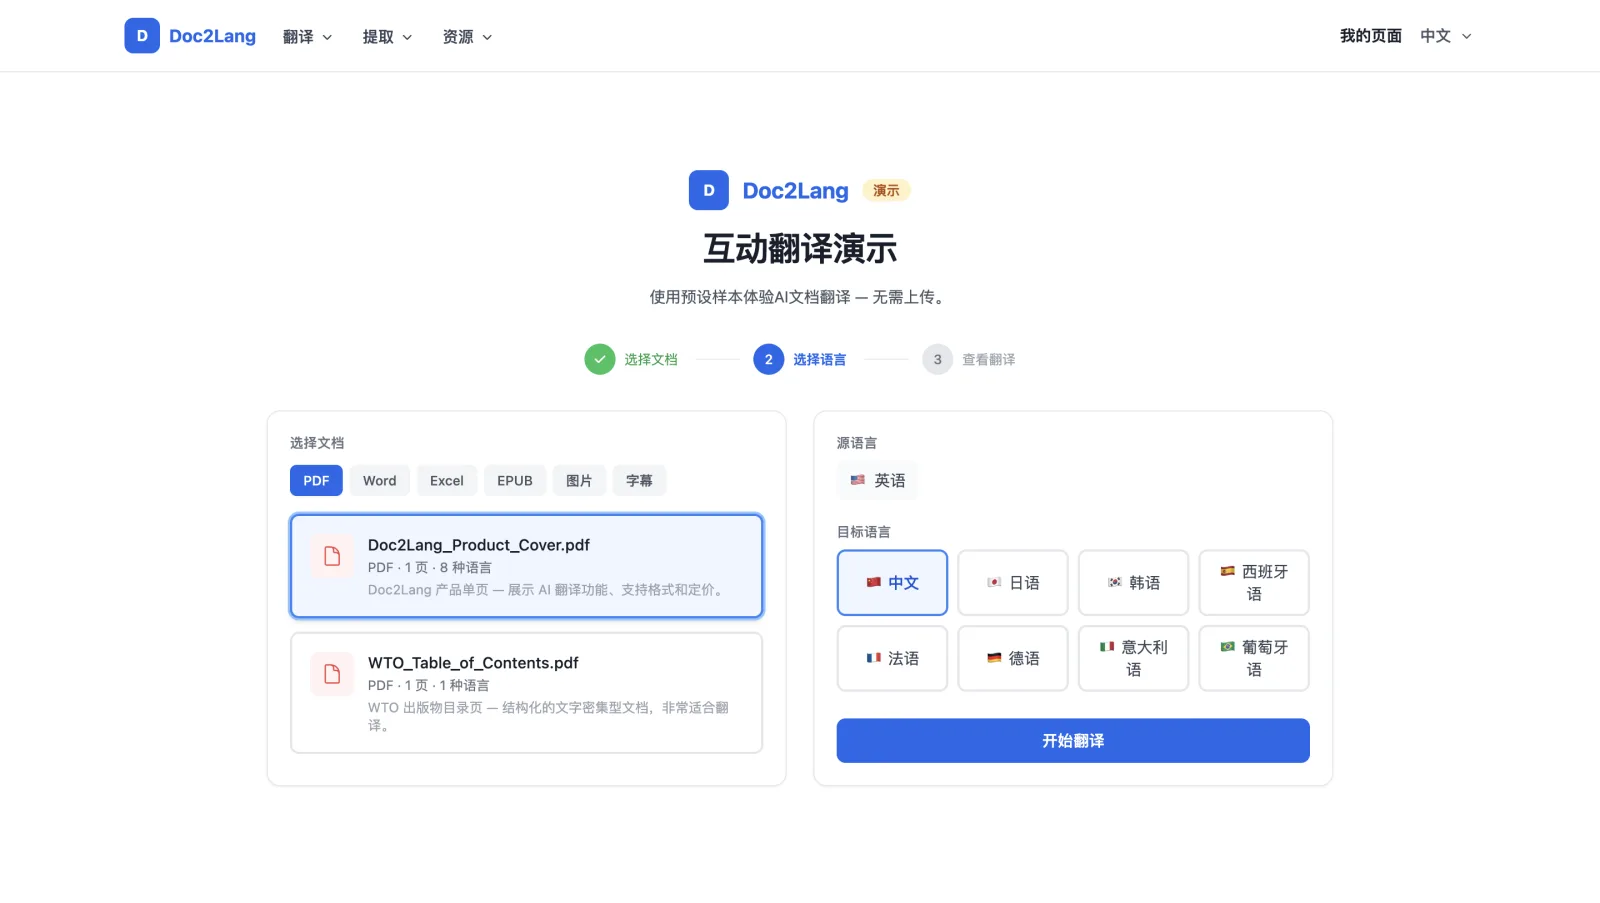Click the Spain flag icon in 西班牙语 option
Image resolution: width=1600 pixels, height=903 pixels.
1227,571
